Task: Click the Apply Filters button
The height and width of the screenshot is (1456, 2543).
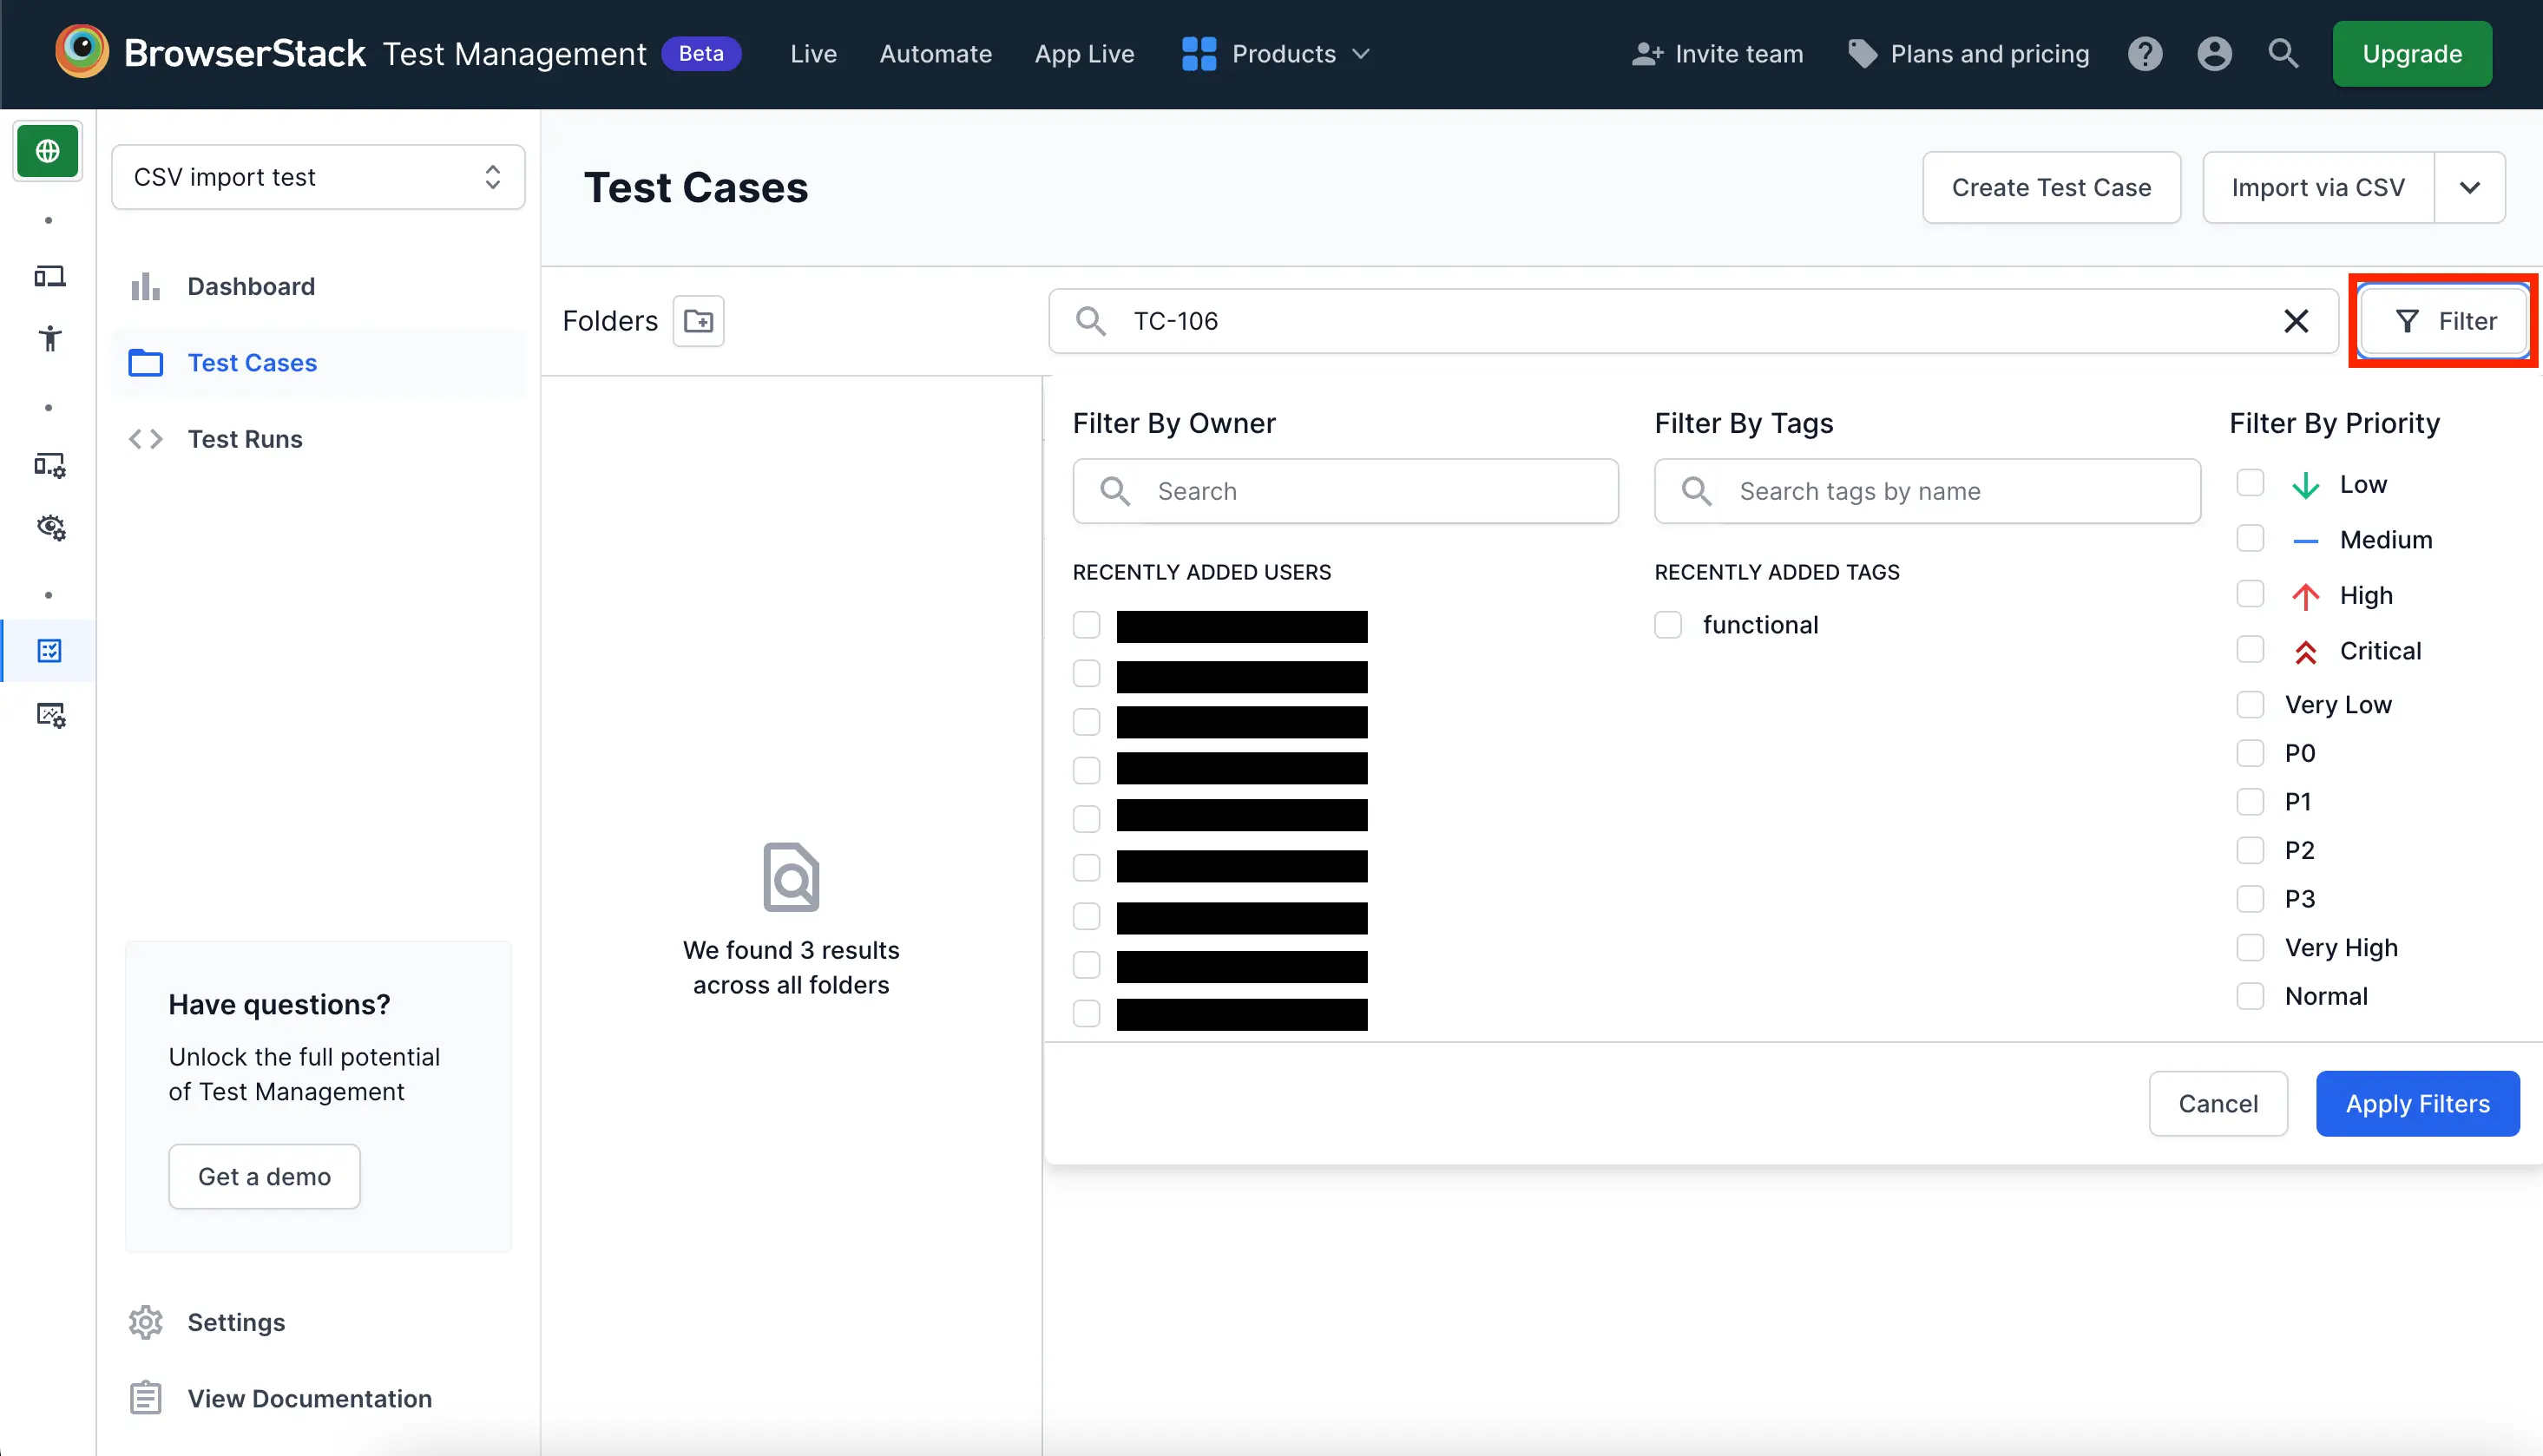Action: pos(2417,1104)
